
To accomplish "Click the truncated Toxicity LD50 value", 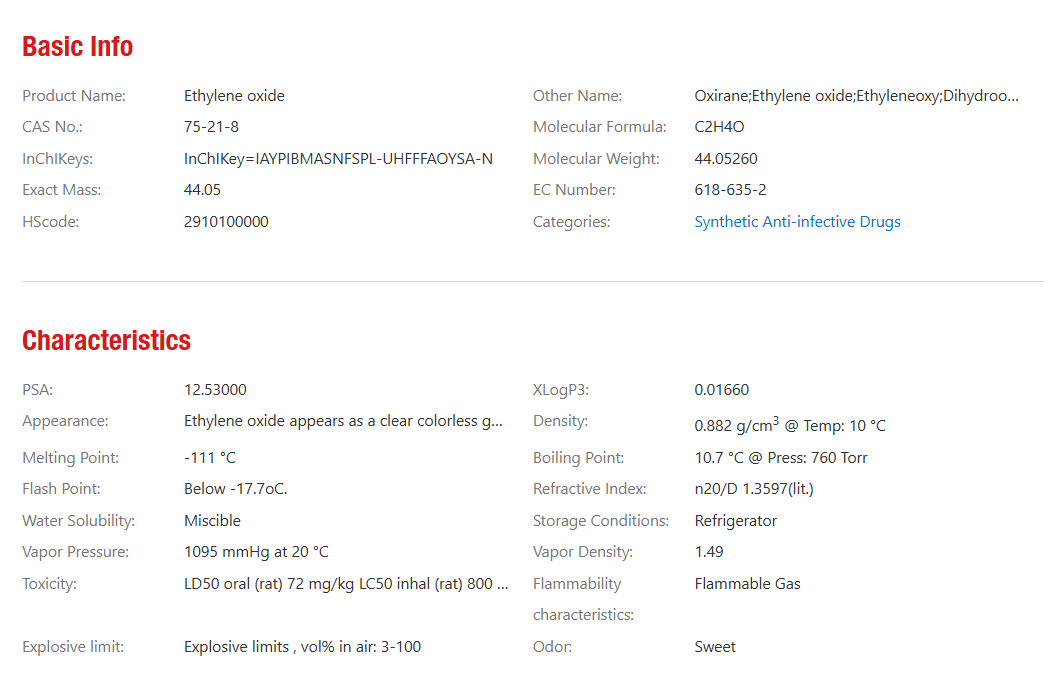I will tap(346, 584).
